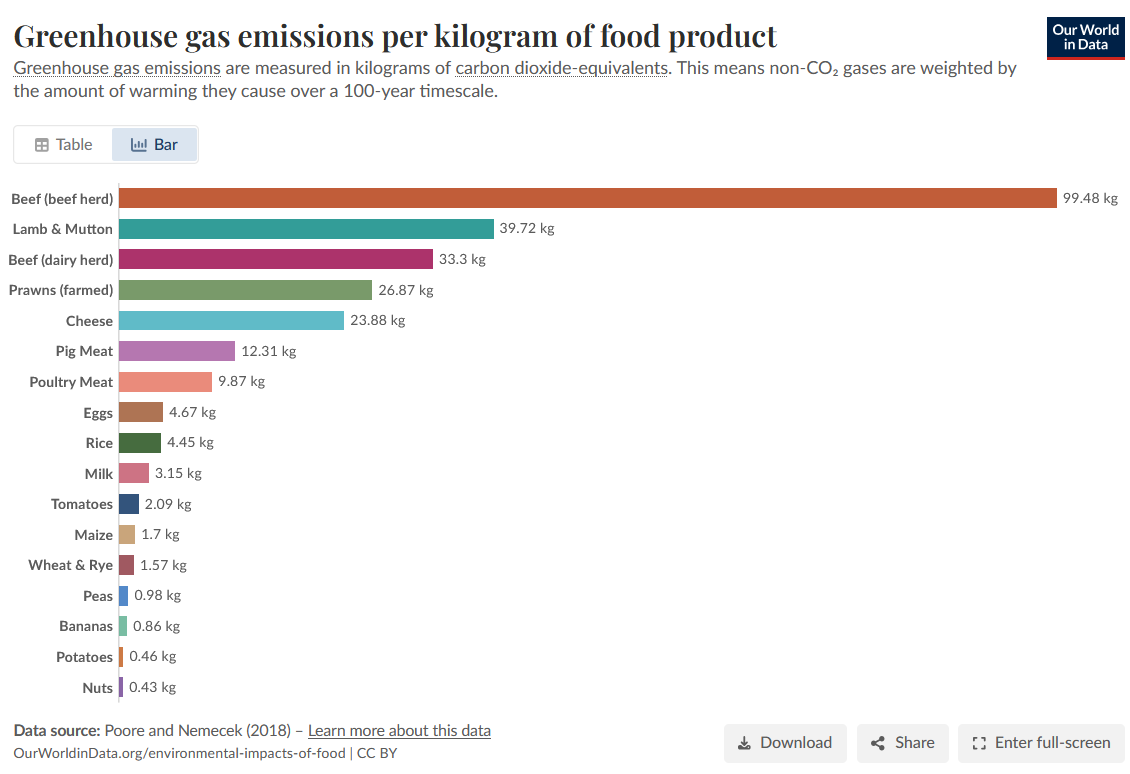
Task: Open the Greenhouse gas emissions definition link
Action: (117, 68)
